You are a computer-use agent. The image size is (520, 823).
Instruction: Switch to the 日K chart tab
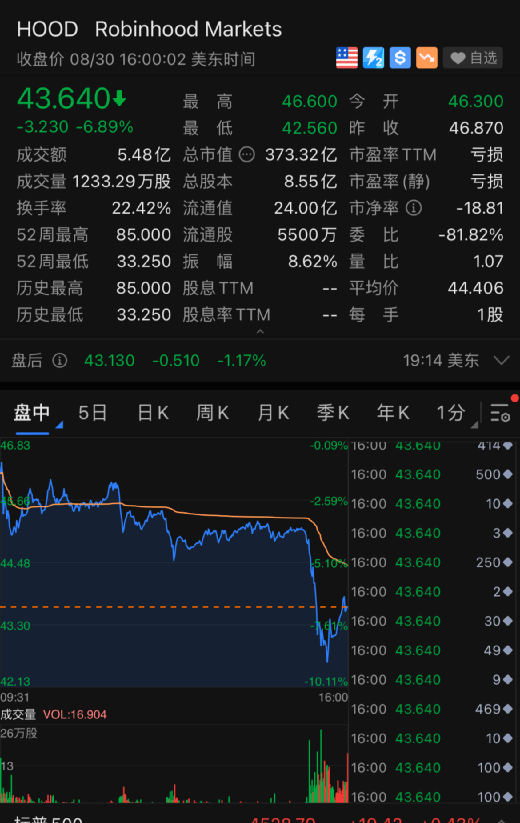[x=153, y=413]
